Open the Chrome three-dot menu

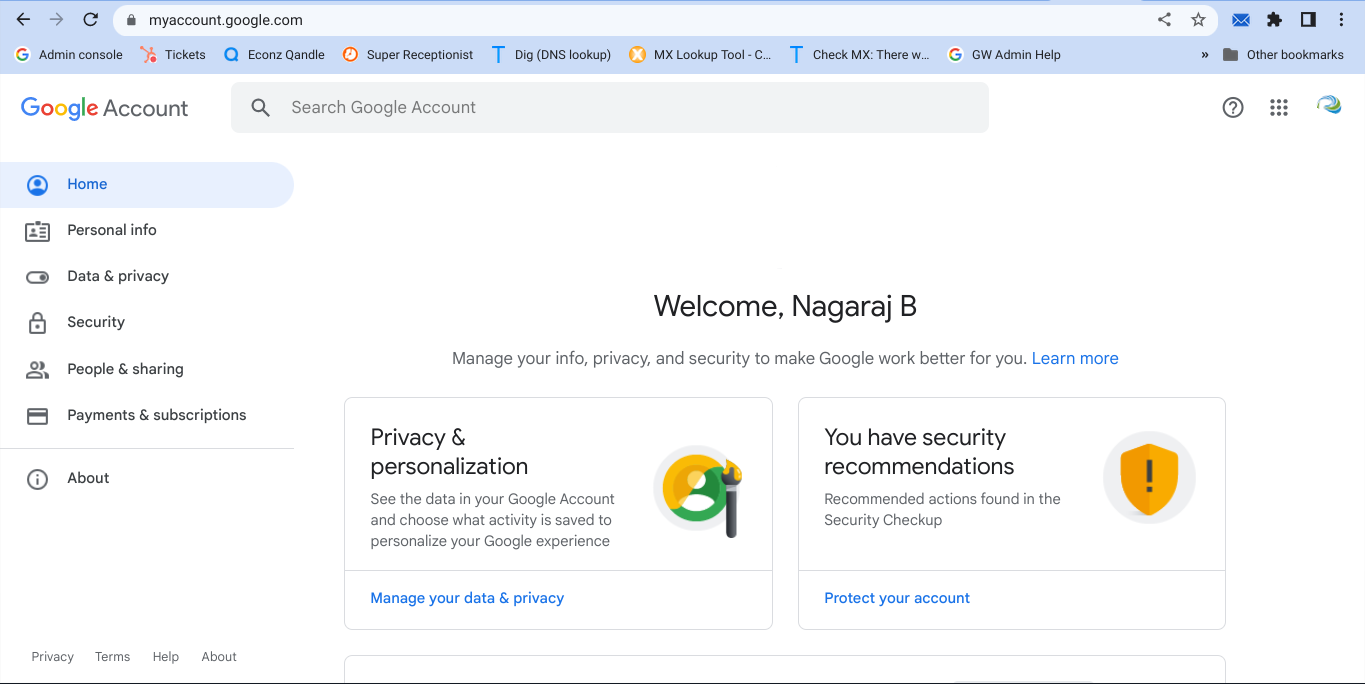1341,19
